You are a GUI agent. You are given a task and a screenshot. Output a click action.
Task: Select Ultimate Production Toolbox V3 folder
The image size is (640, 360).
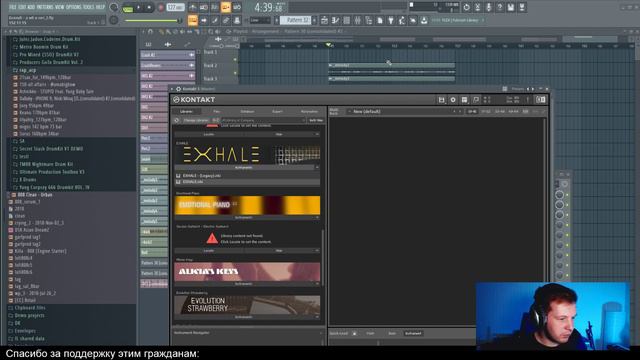pos(52,172)
